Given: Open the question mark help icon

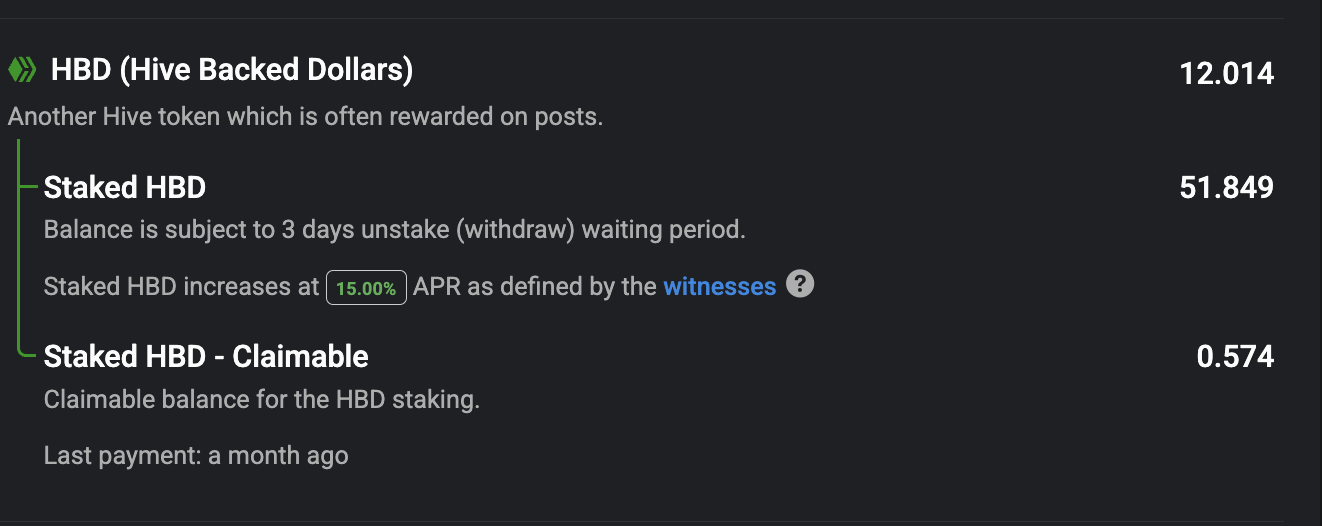Looking at the screenshot, I should coord(800,284).
